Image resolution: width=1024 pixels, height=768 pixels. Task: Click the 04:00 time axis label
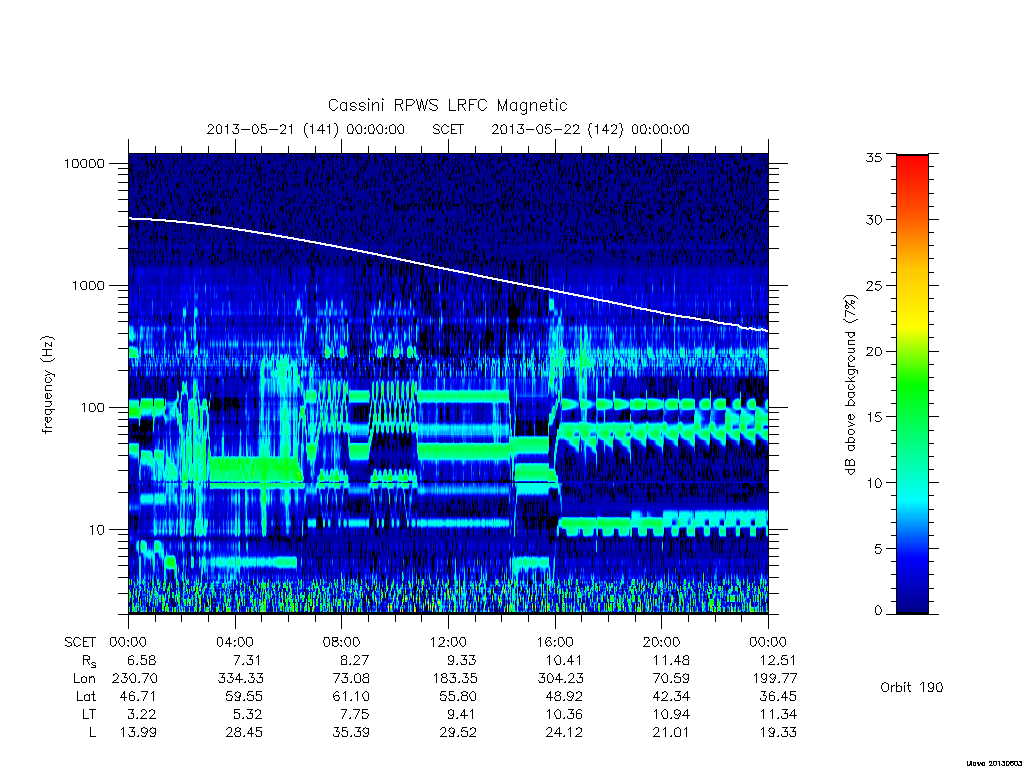coord(234,642)
